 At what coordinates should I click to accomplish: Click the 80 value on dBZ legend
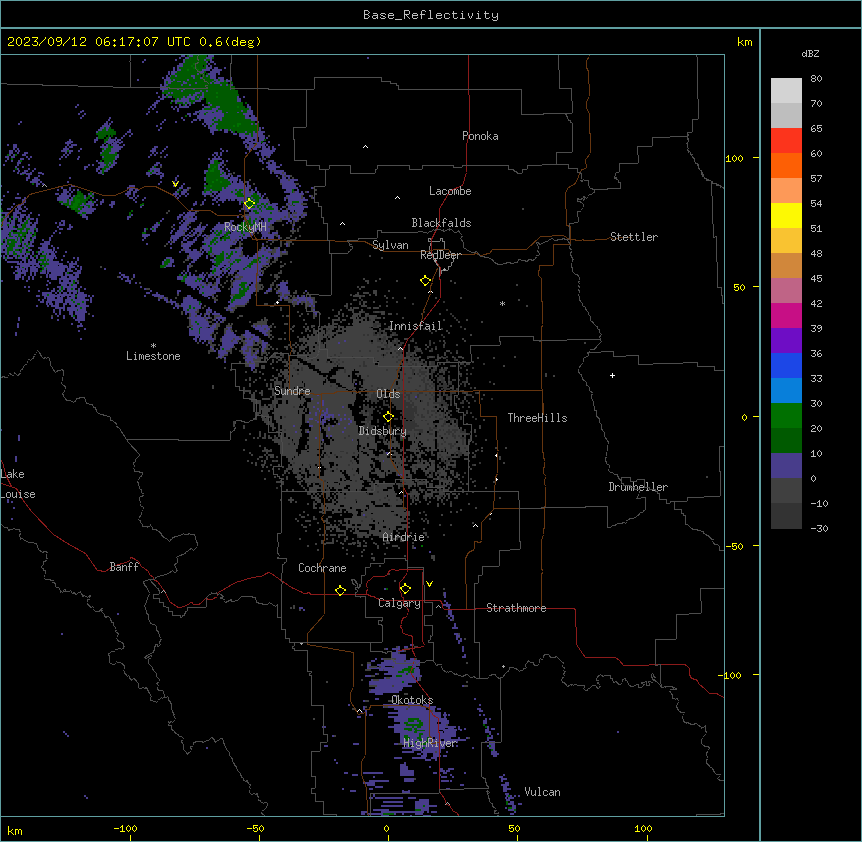[816, 78]
